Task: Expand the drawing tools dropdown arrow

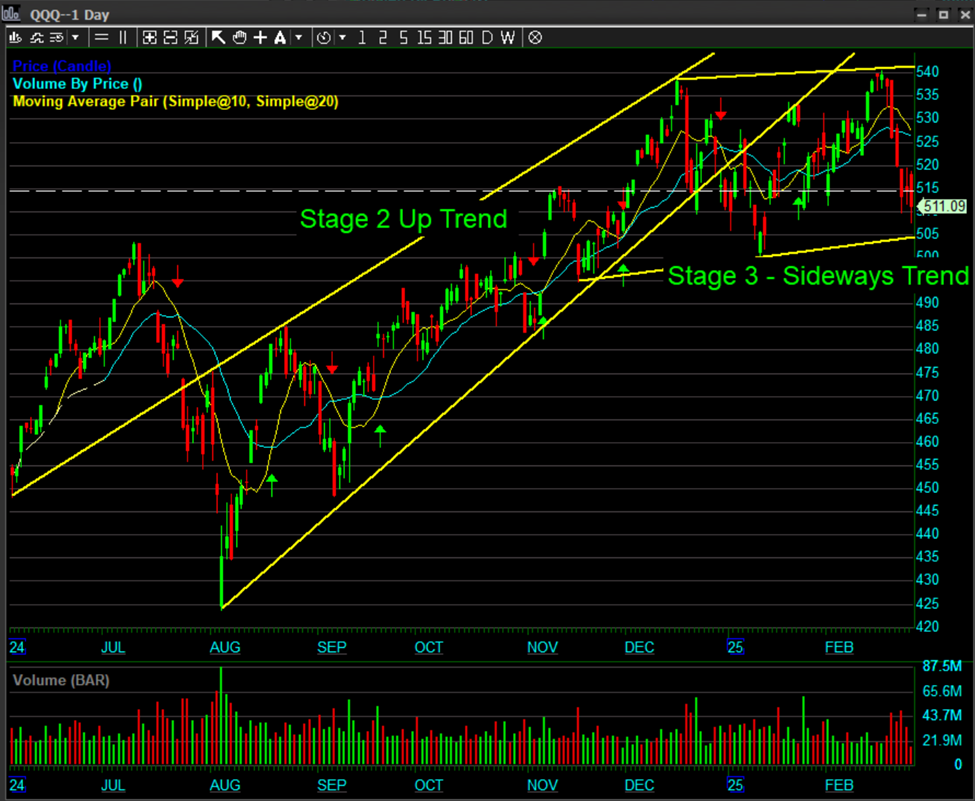Action: point(298,37)
